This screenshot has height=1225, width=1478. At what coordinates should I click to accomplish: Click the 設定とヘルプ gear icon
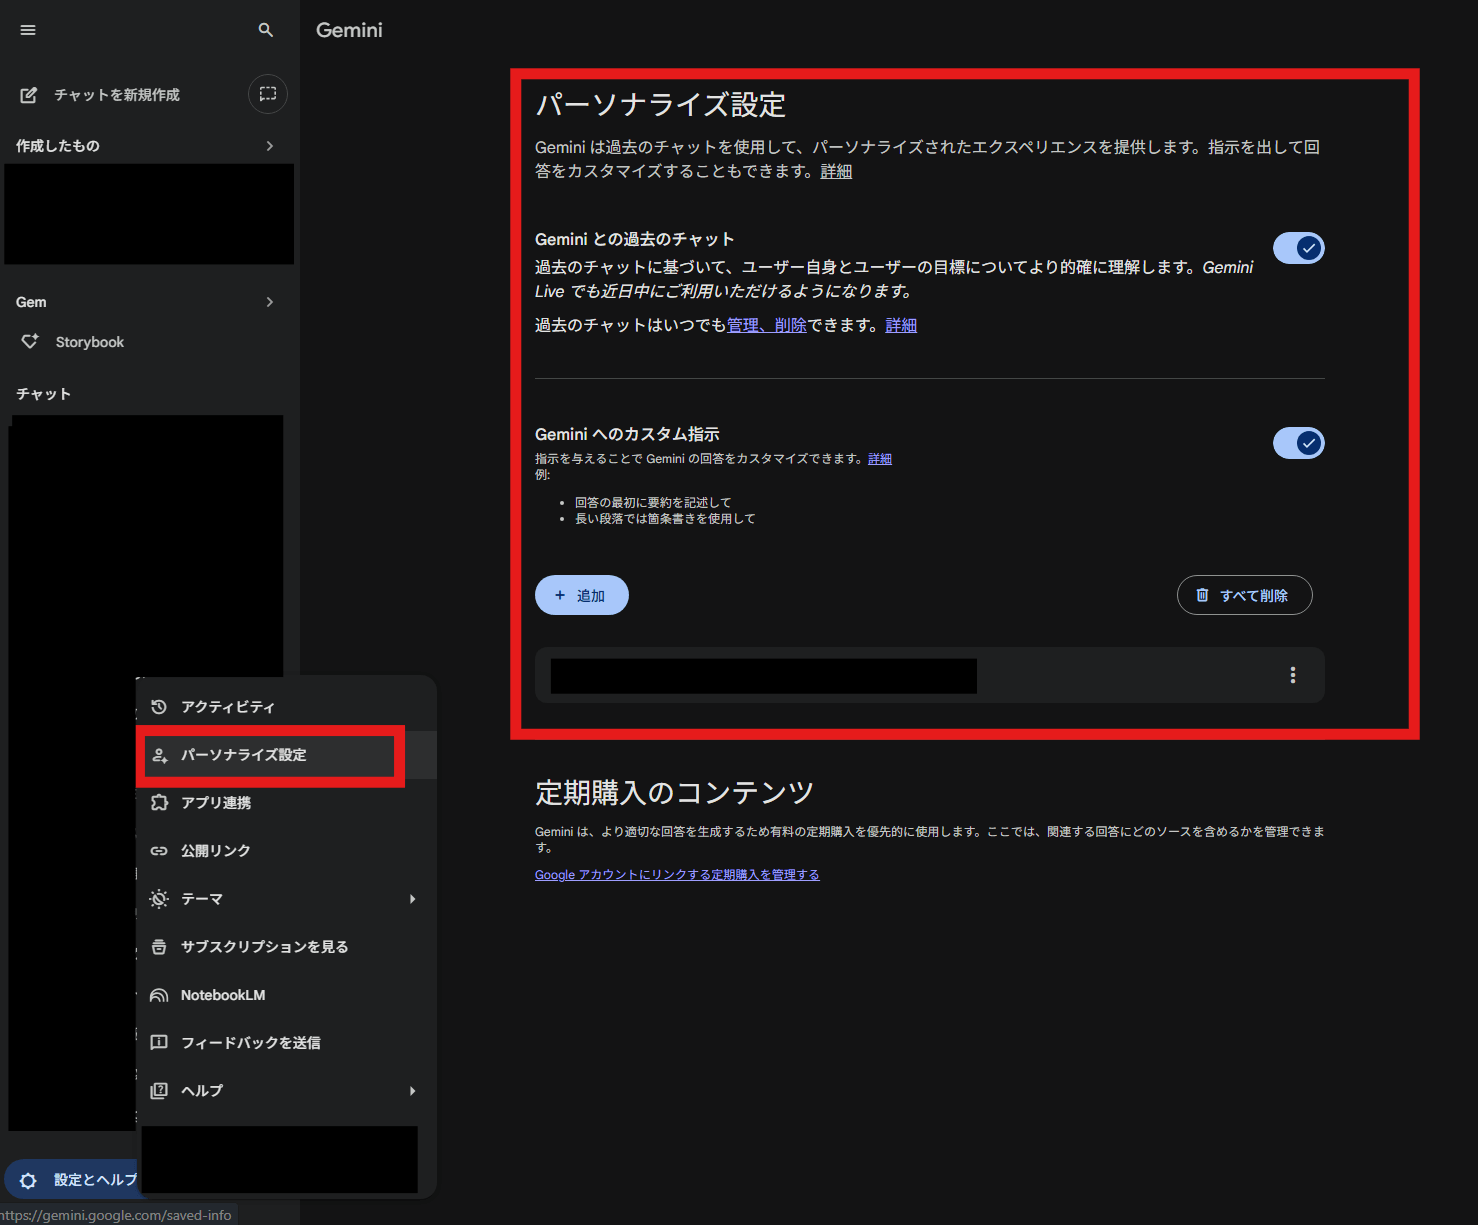click(29, 1180)
